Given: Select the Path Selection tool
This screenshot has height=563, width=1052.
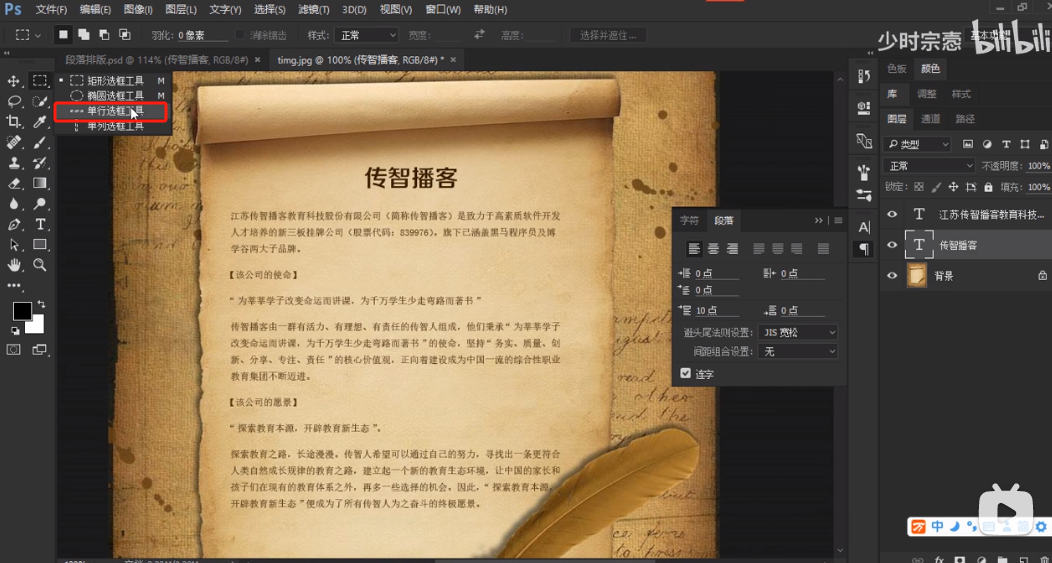Looking at the screenshot, I should 13,244.
